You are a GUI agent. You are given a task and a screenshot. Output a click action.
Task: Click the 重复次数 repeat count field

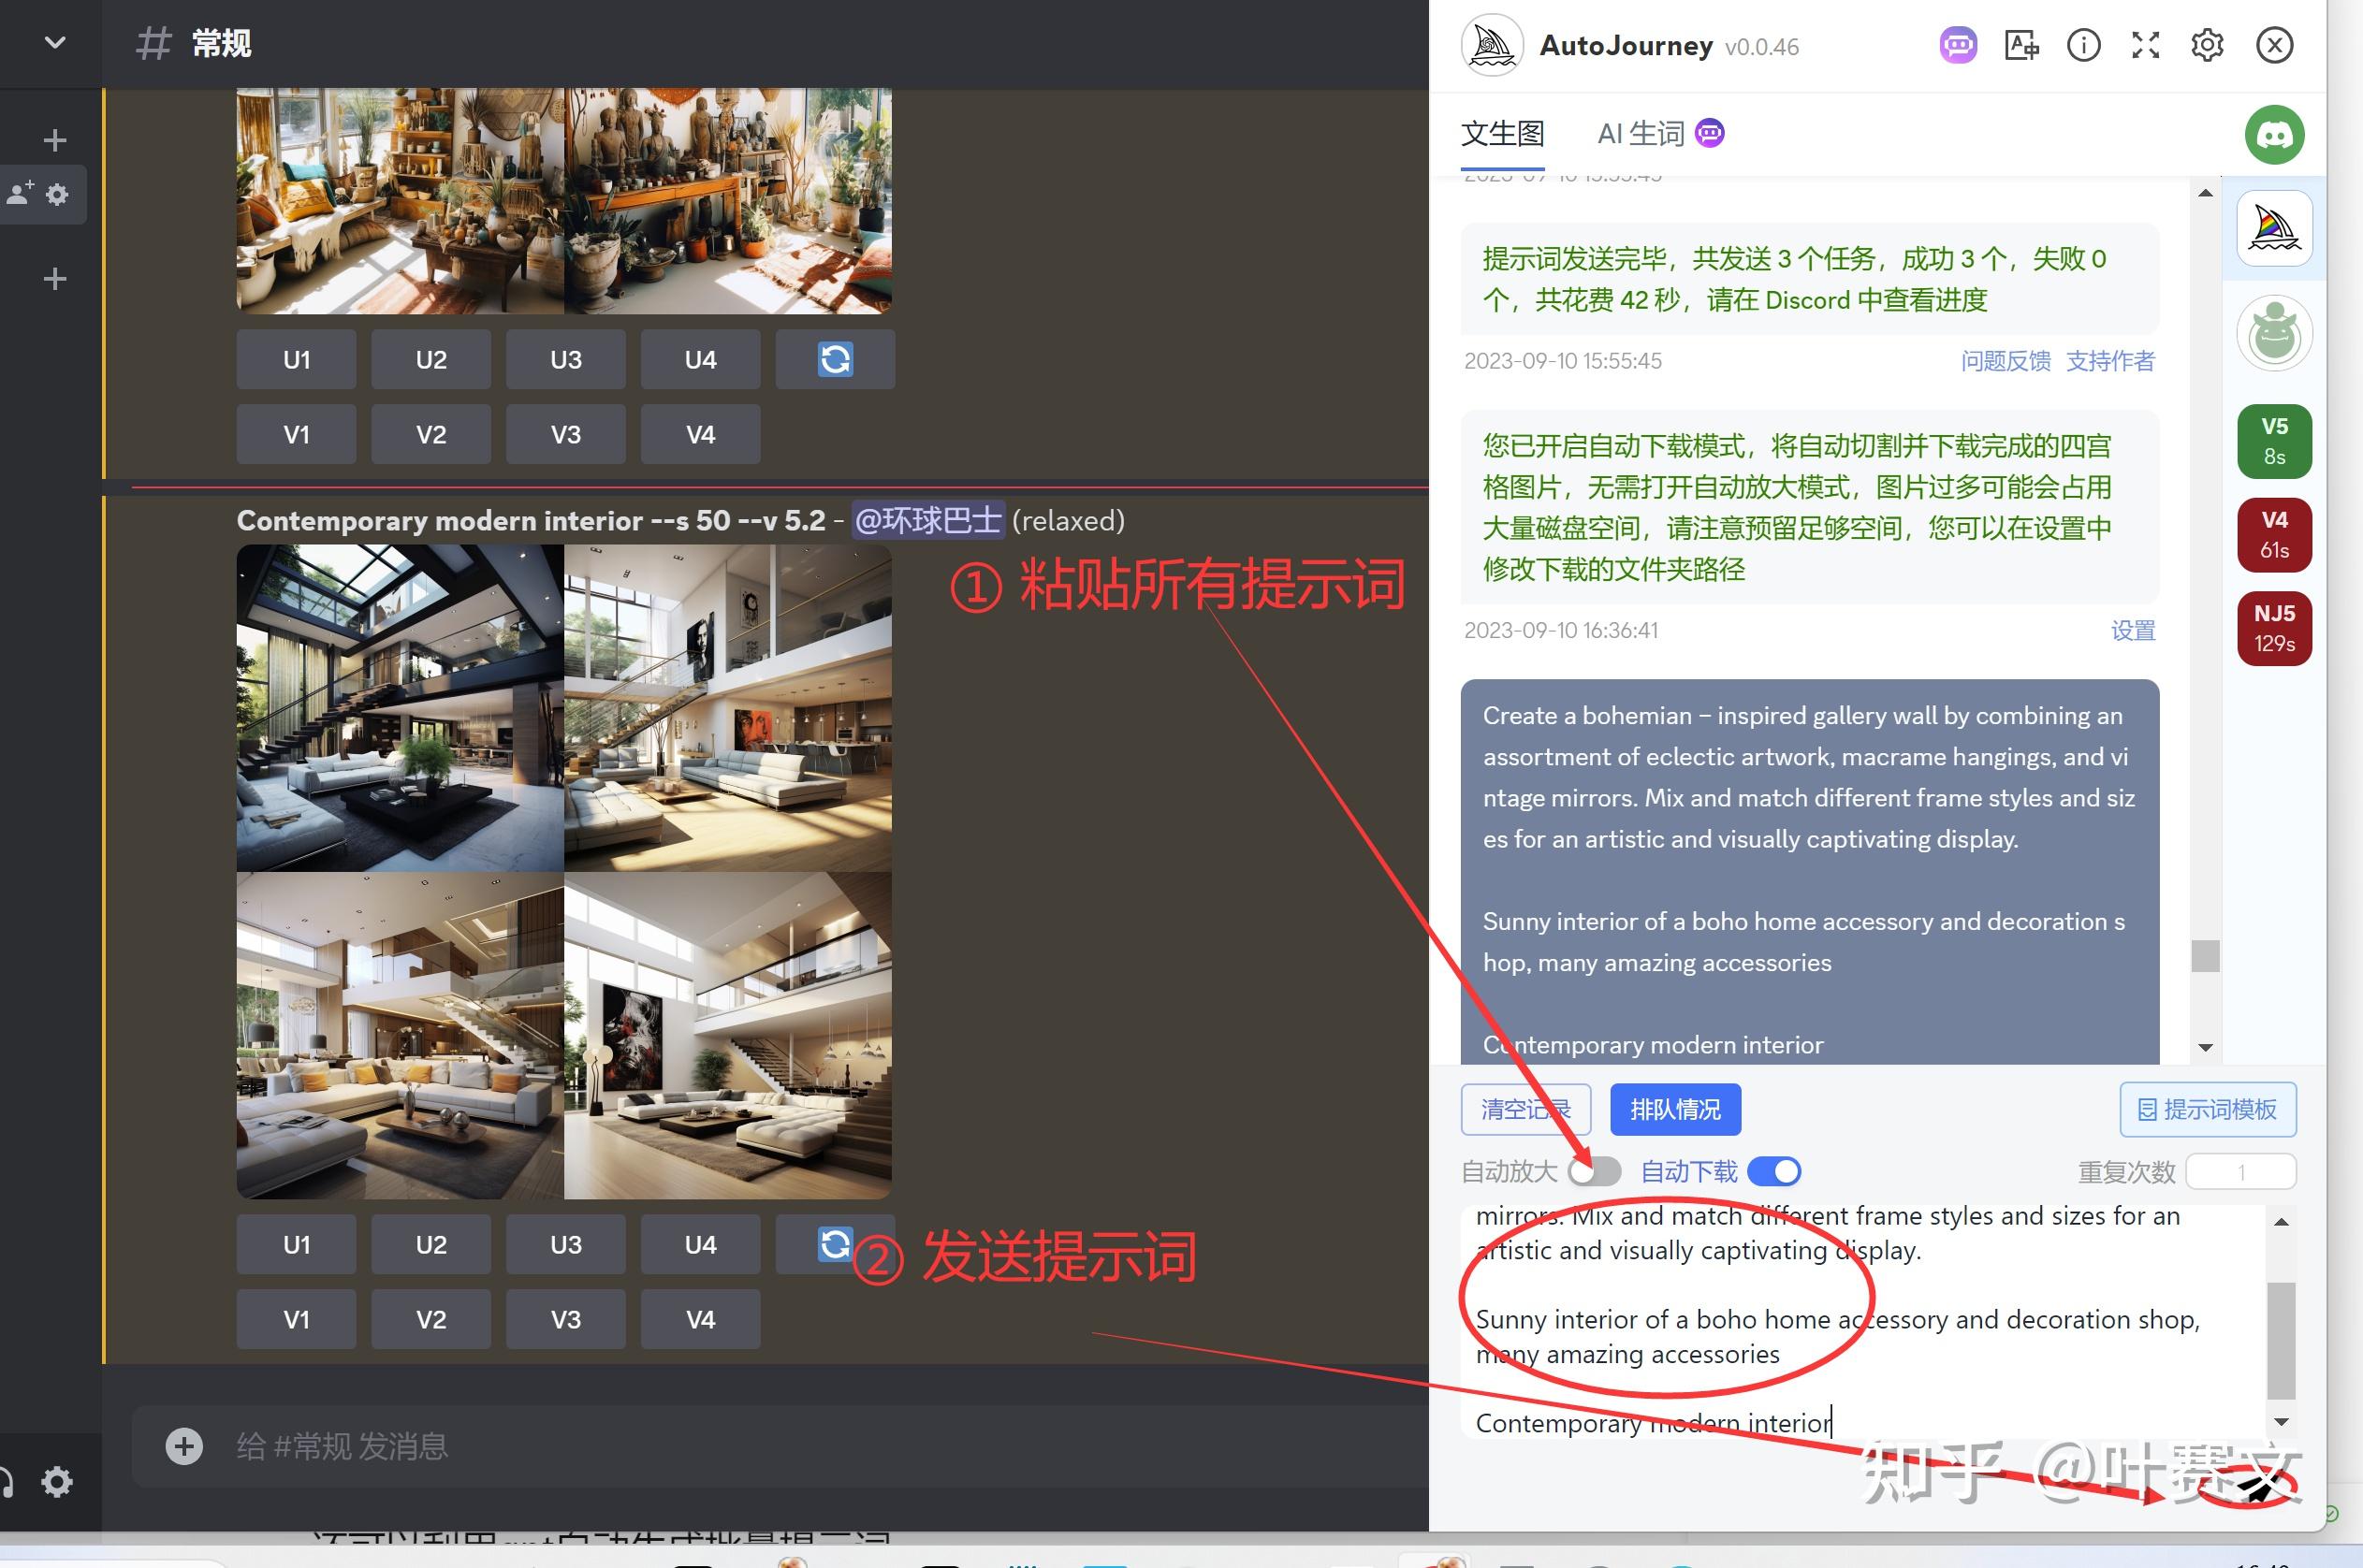pos(2243,1171)
